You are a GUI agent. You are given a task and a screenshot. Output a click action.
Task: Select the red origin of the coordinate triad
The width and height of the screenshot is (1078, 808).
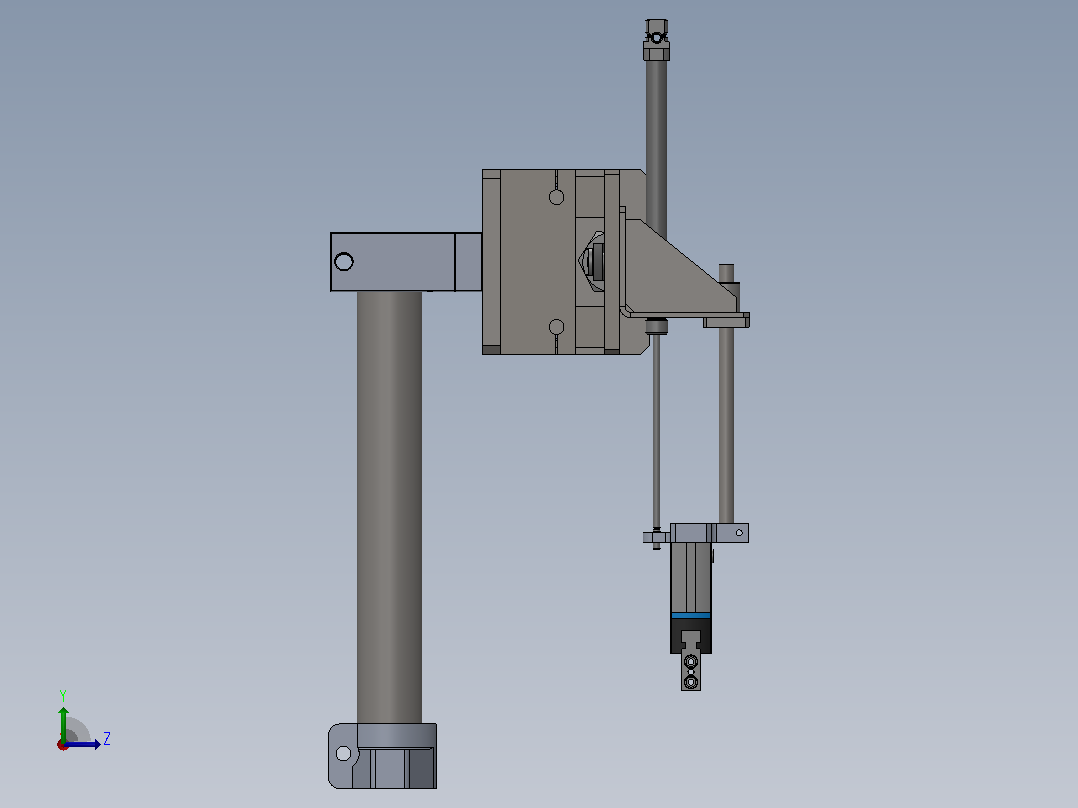tap(63, 745)
